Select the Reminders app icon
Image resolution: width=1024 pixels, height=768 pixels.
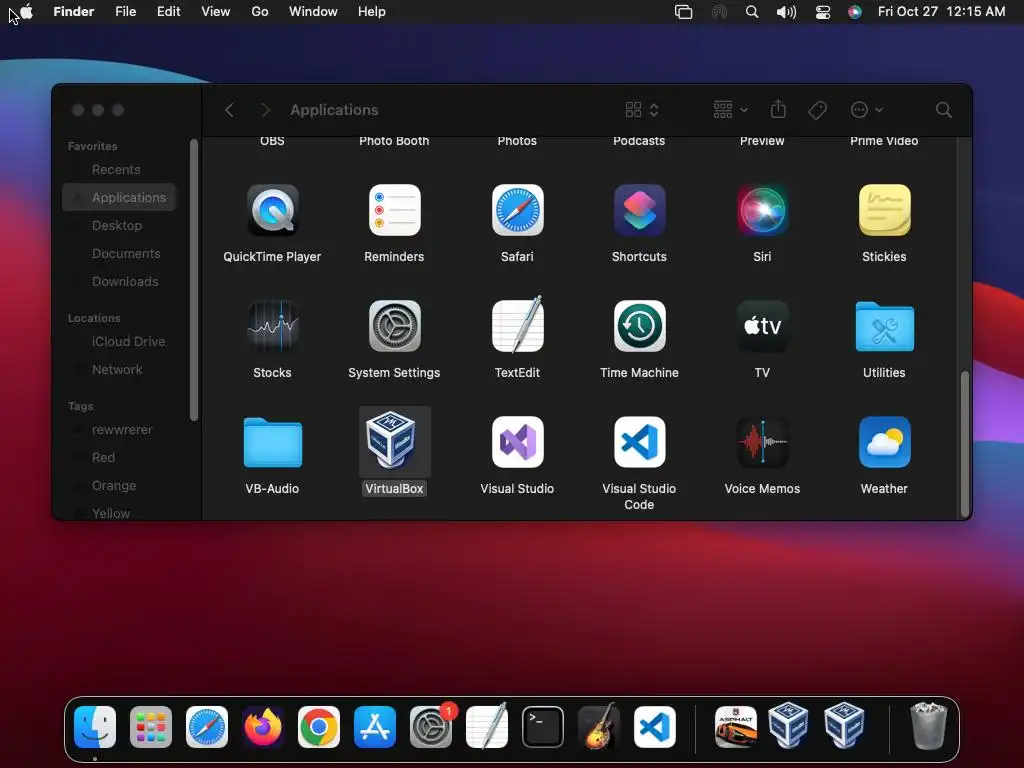point(394,210)
